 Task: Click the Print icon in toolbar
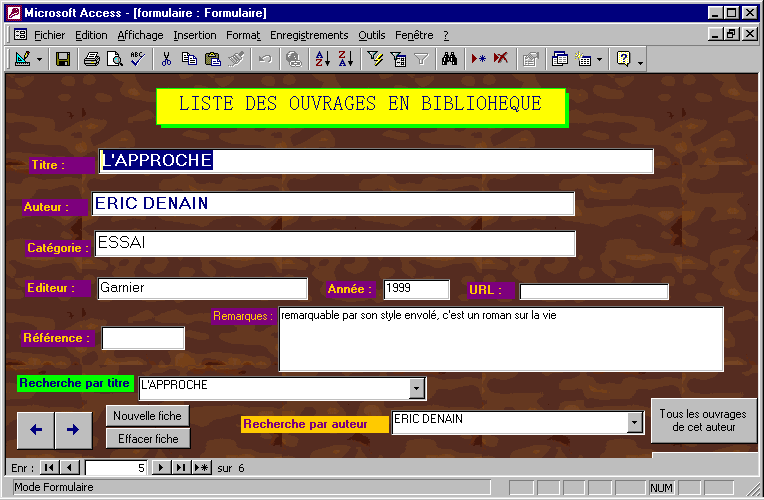[92, 59]
